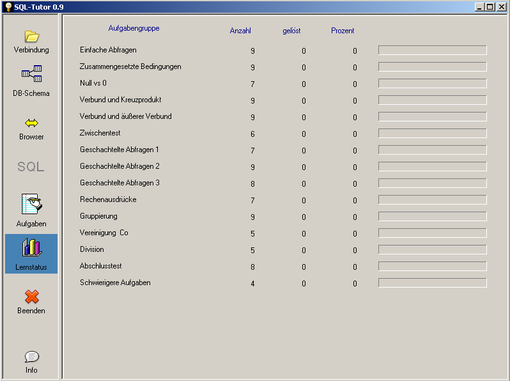Select the Vereinigung Co row label
The width and height of the screenshot is (510, 381).
104,233
